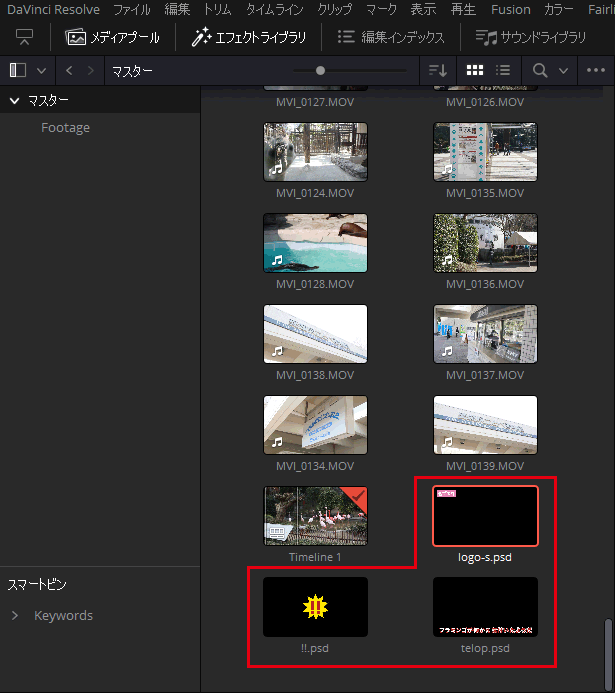Collapse the マスター bin
The image size is (615, 693).
pos(15,101)
